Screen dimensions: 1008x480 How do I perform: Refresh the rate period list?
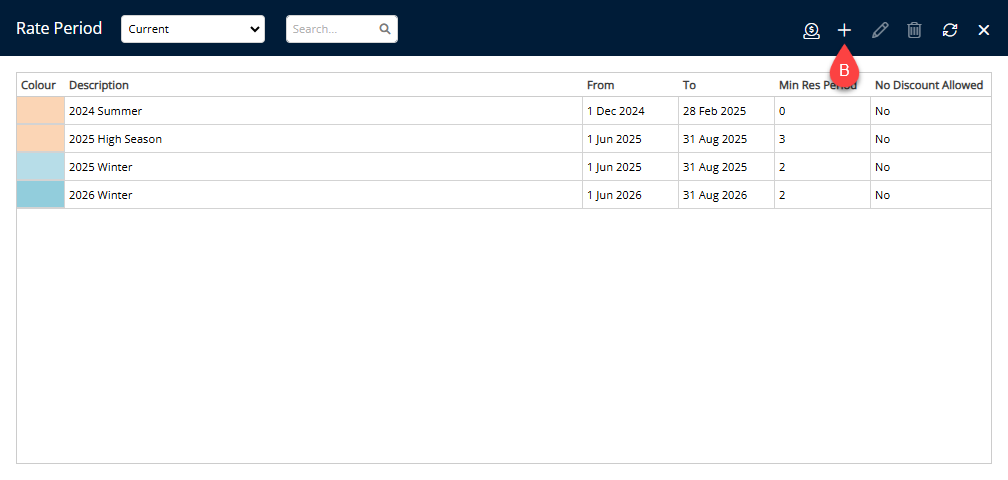950,30
